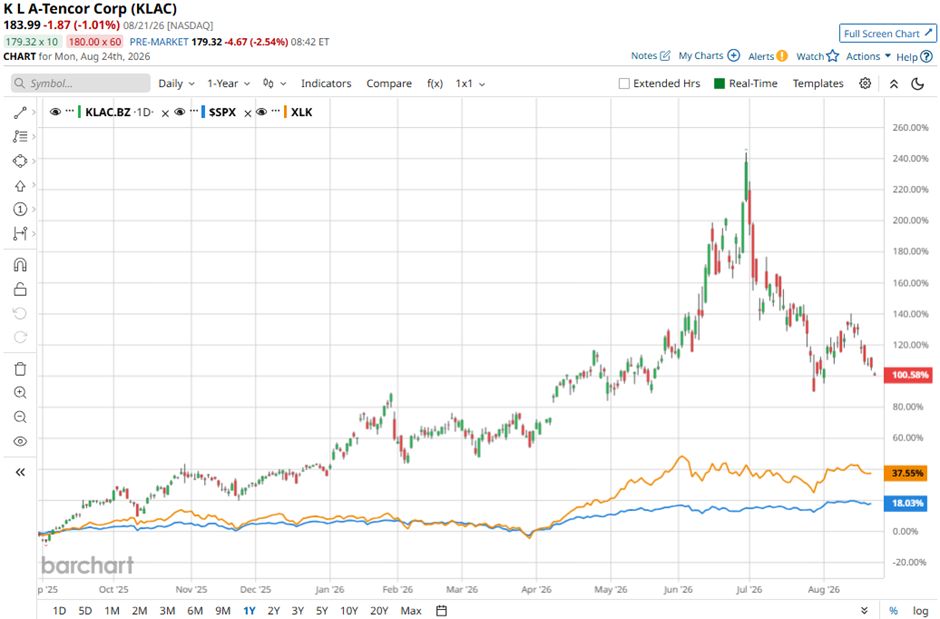Expand the bottom panel double chevron
Image resolution: width=940 pixels, height=619 pixels.
864,611
